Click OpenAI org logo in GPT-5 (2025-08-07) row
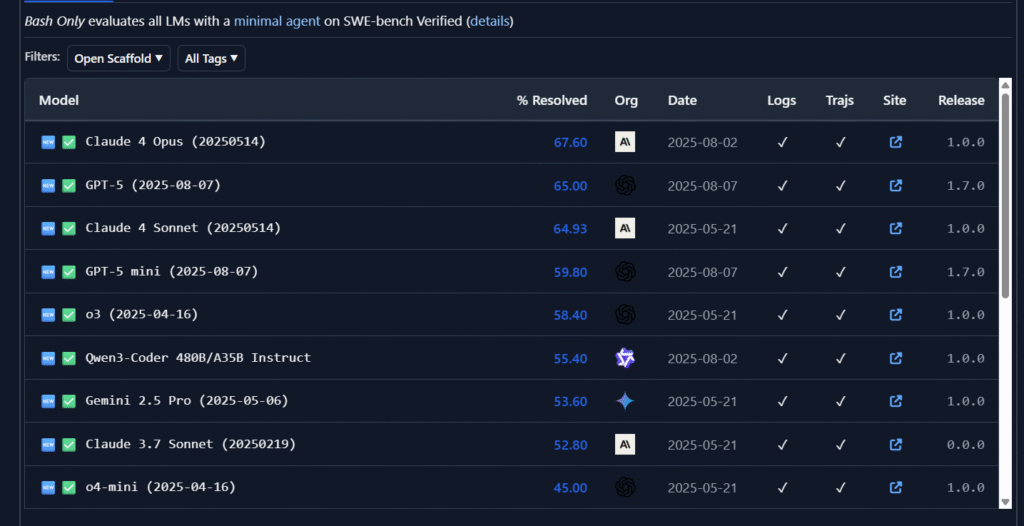Viewport: 1024px width, 526px height. point(625,186)
